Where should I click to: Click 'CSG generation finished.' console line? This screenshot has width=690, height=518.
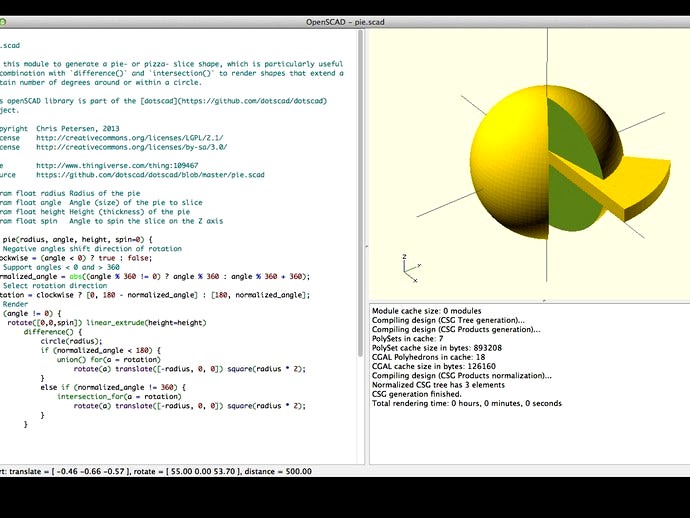pos(417,394)
